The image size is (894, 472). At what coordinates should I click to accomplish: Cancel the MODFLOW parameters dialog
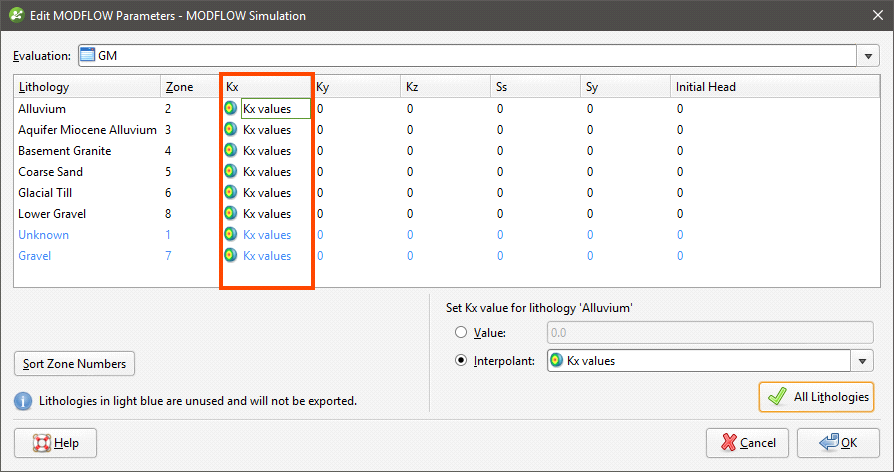coord(747,443)
